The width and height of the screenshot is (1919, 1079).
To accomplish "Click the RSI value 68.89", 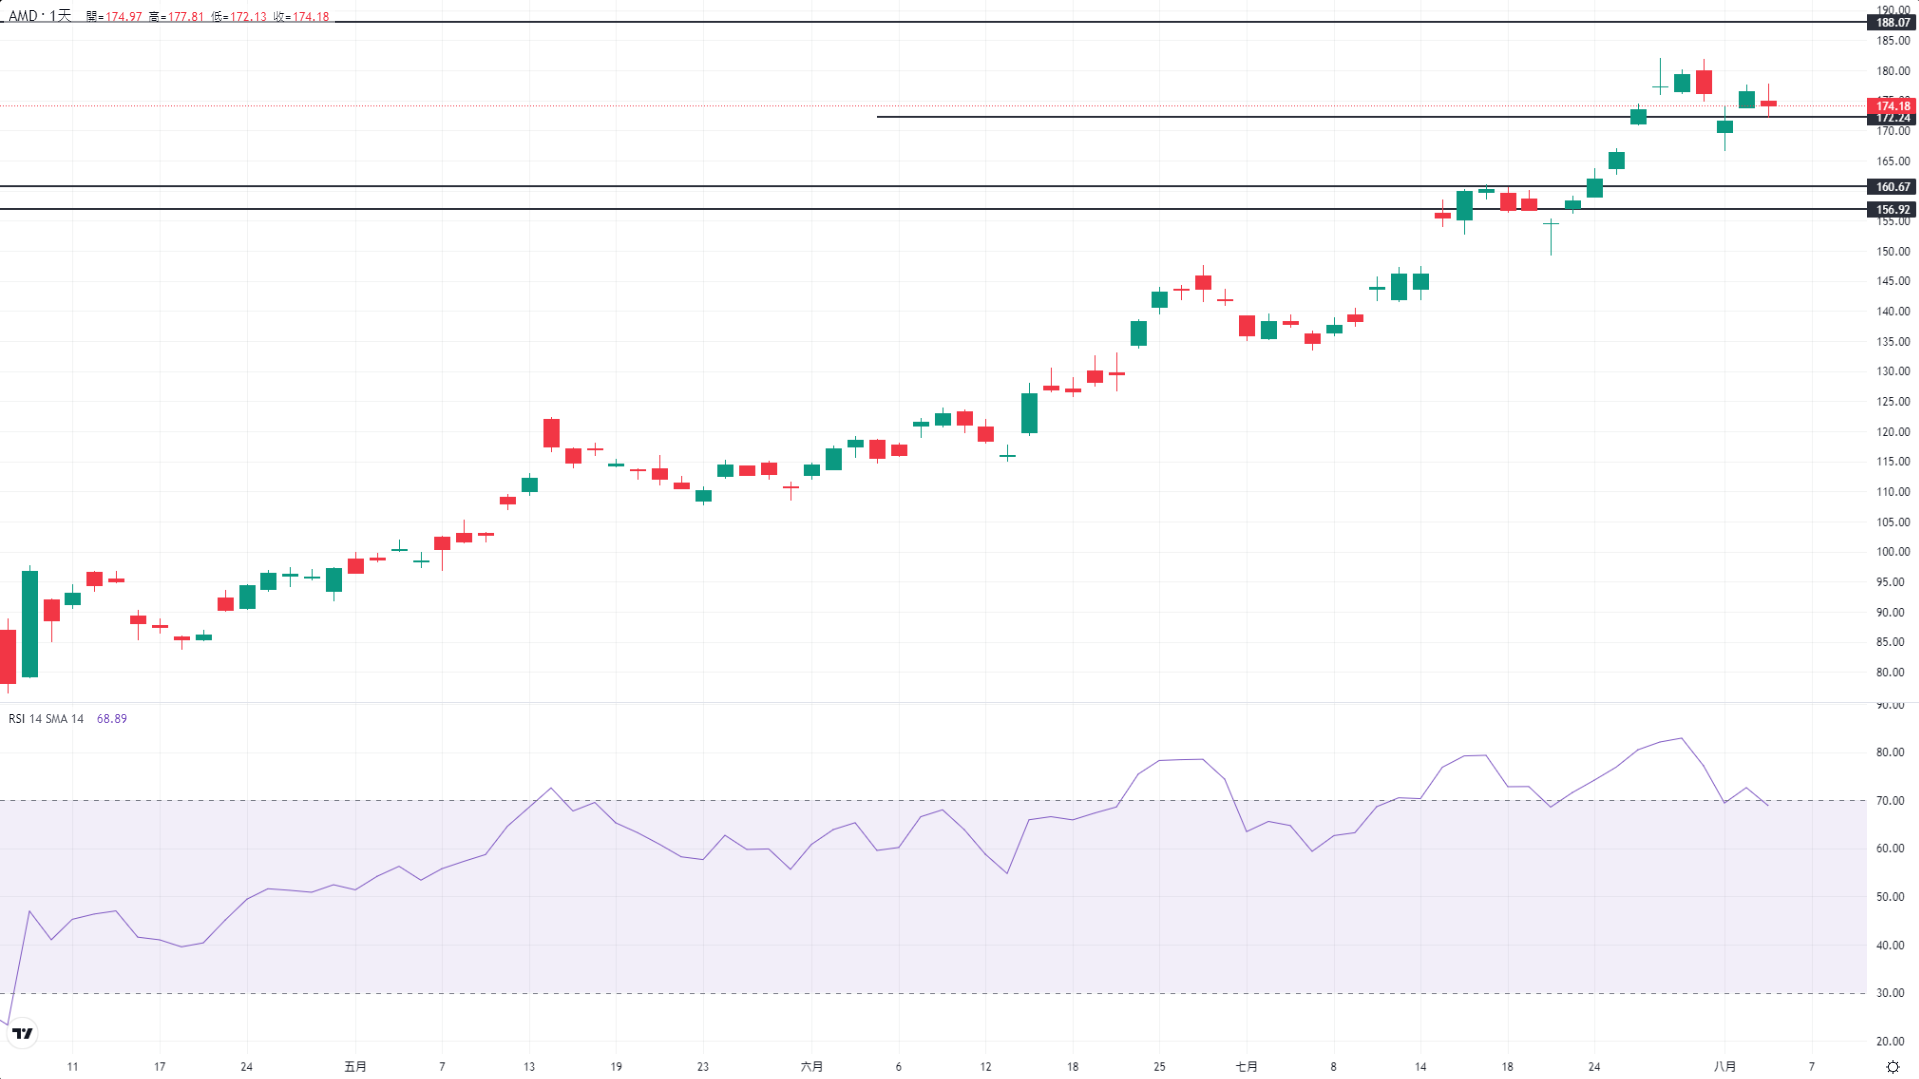I will pyautogui.click(x=111, y=719).
